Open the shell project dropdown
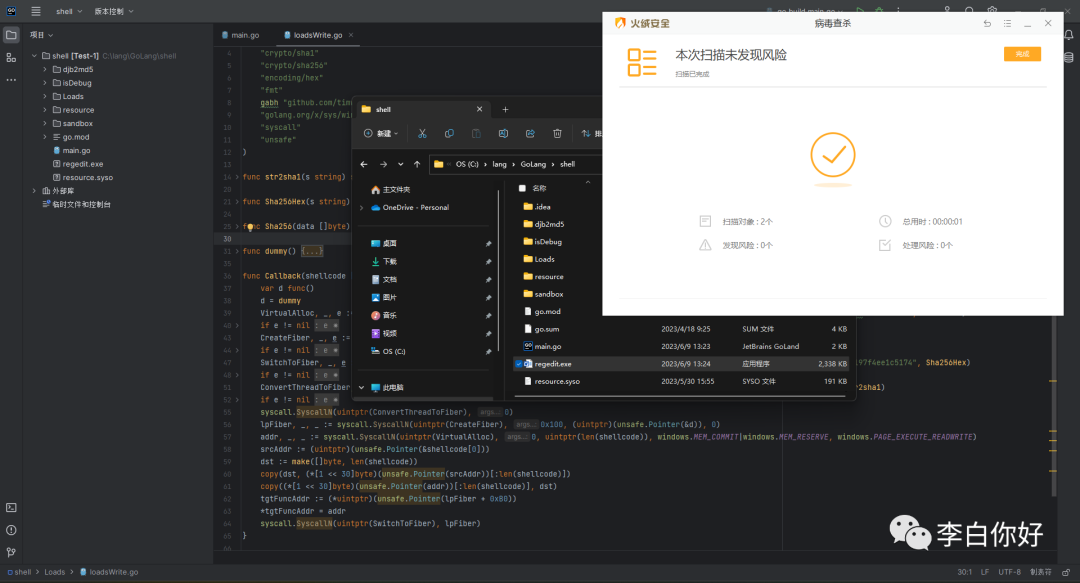 (69, 11)
